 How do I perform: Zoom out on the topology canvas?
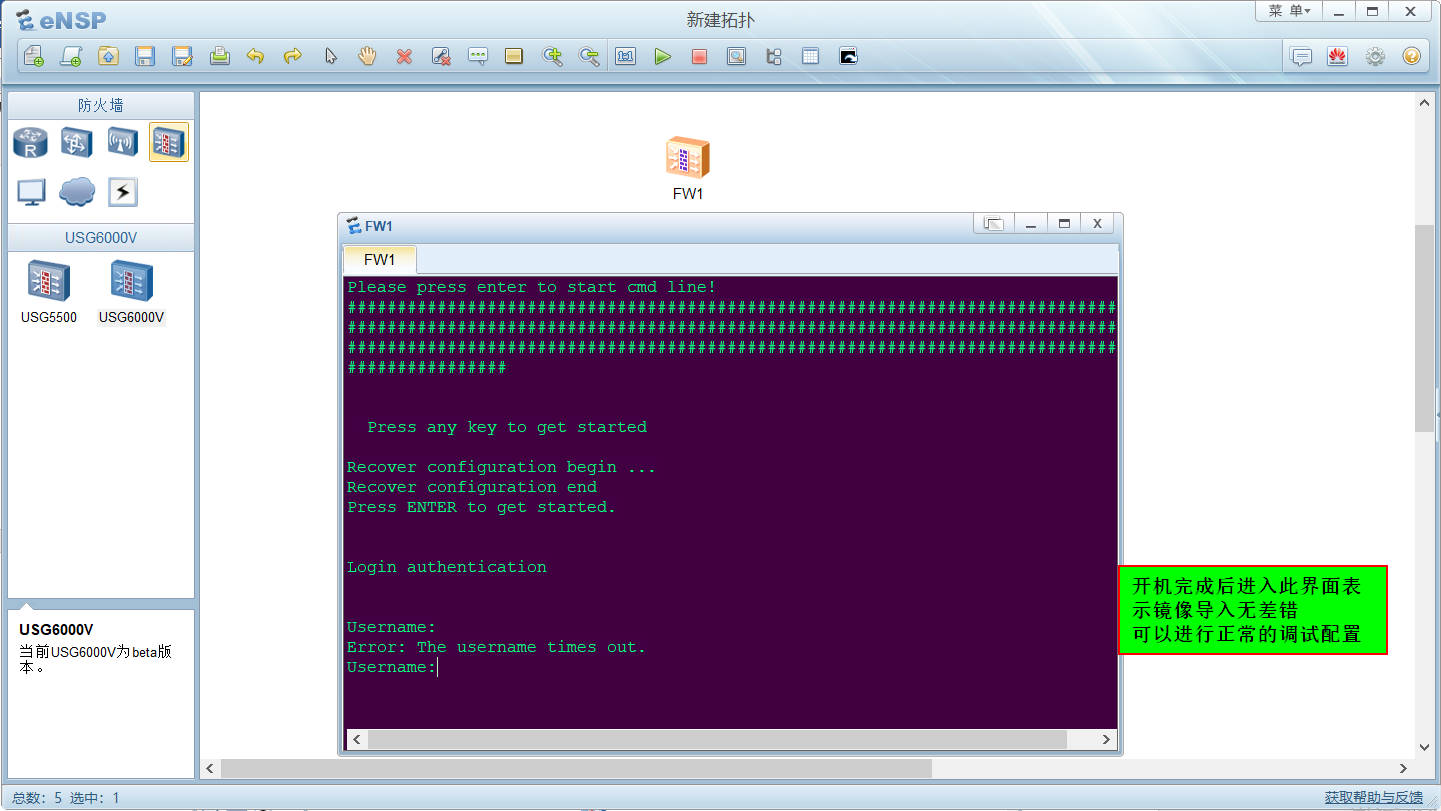click(589, 56)
